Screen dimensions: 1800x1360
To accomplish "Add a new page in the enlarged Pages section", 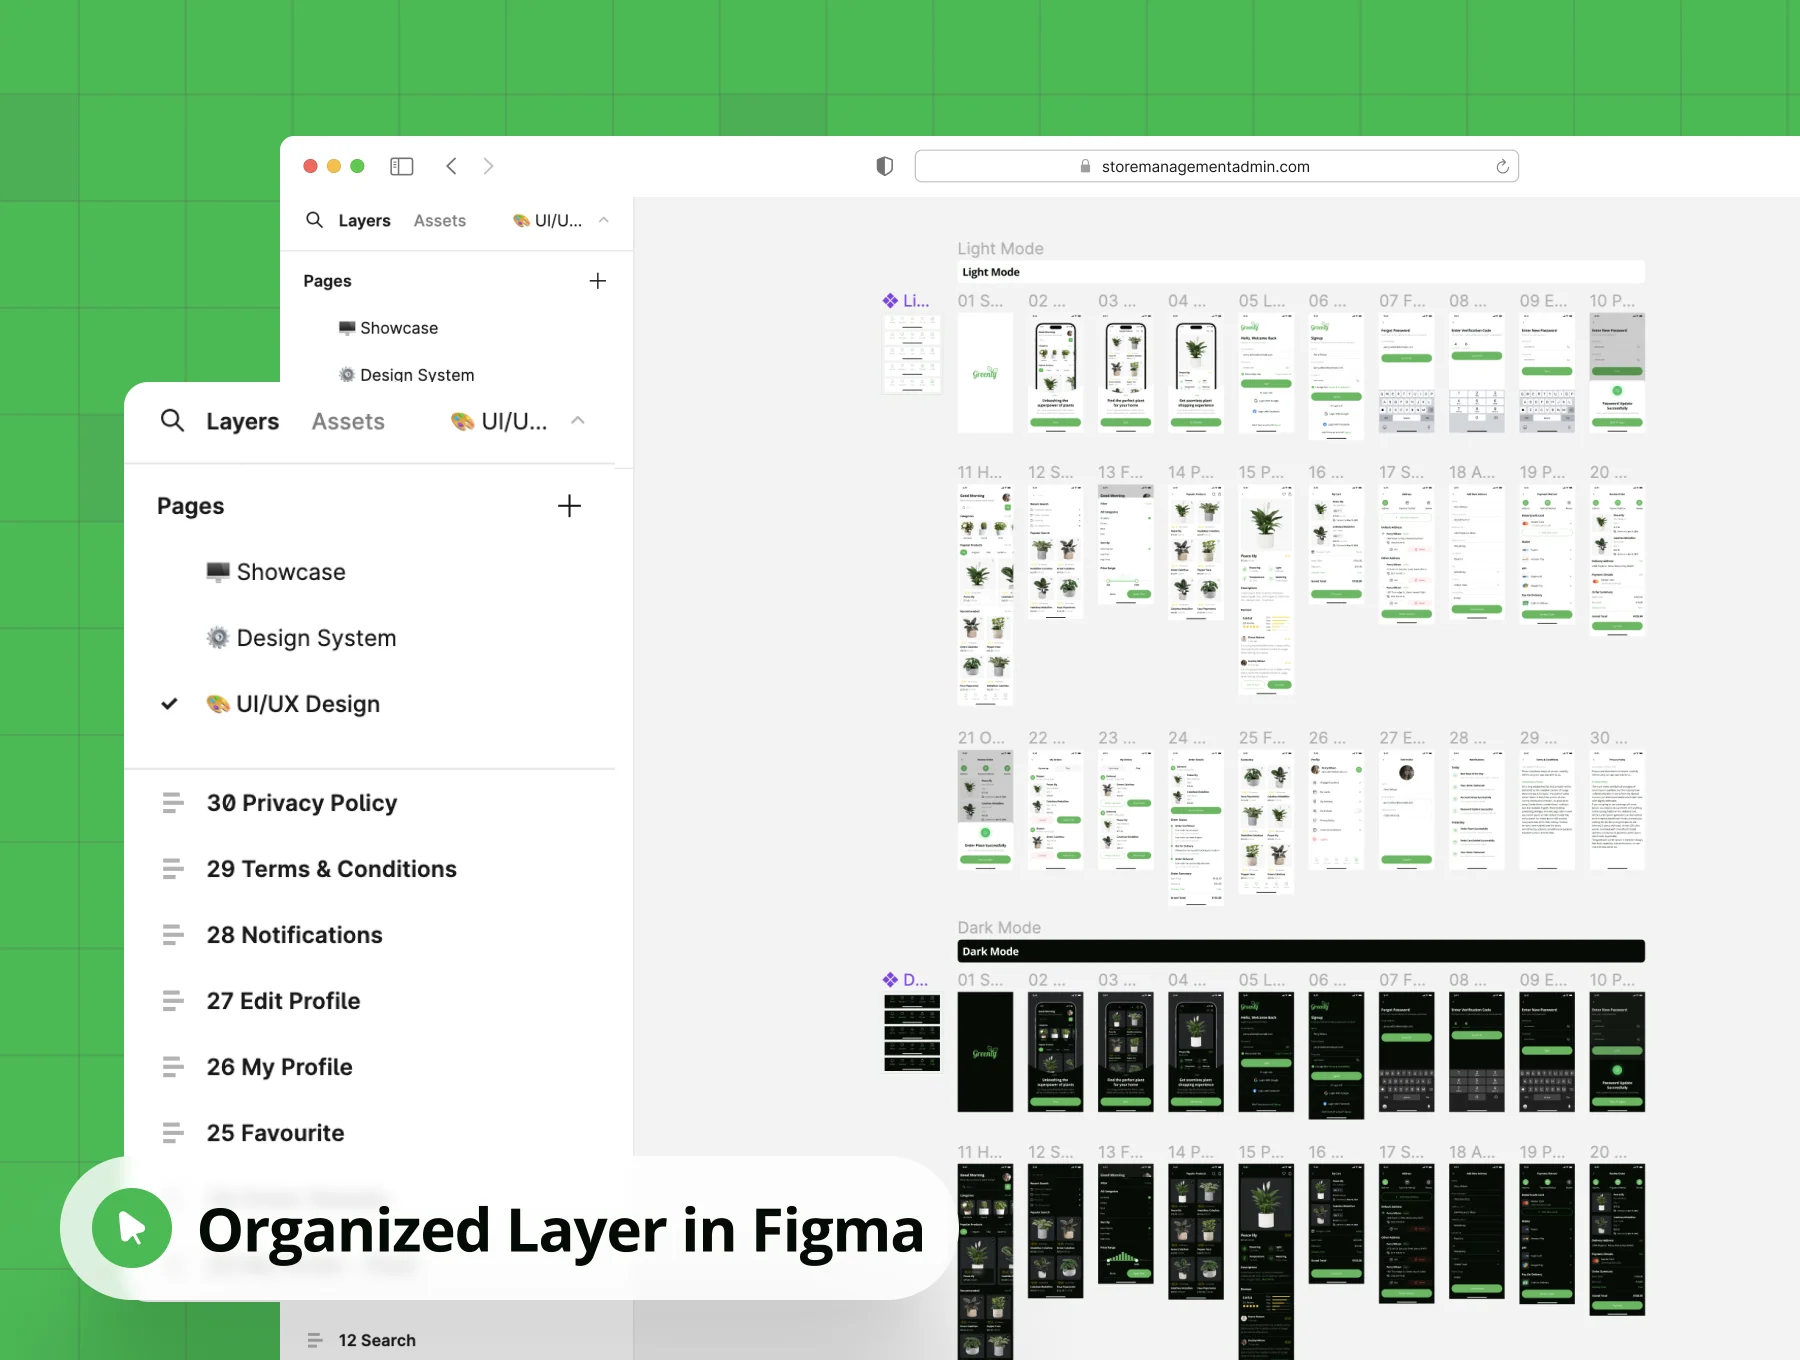I will click(569, 506).
